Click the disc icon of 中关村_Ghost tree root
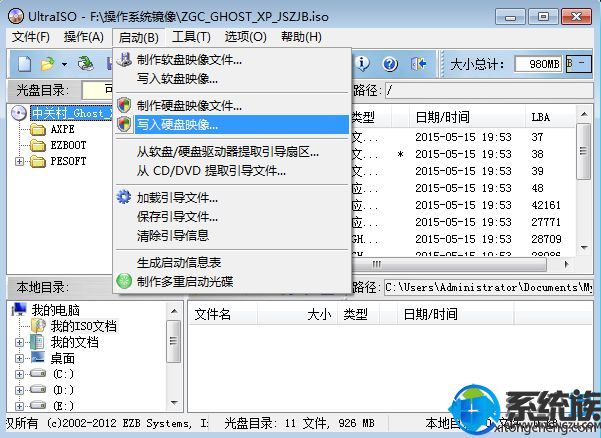 [19, 113]
